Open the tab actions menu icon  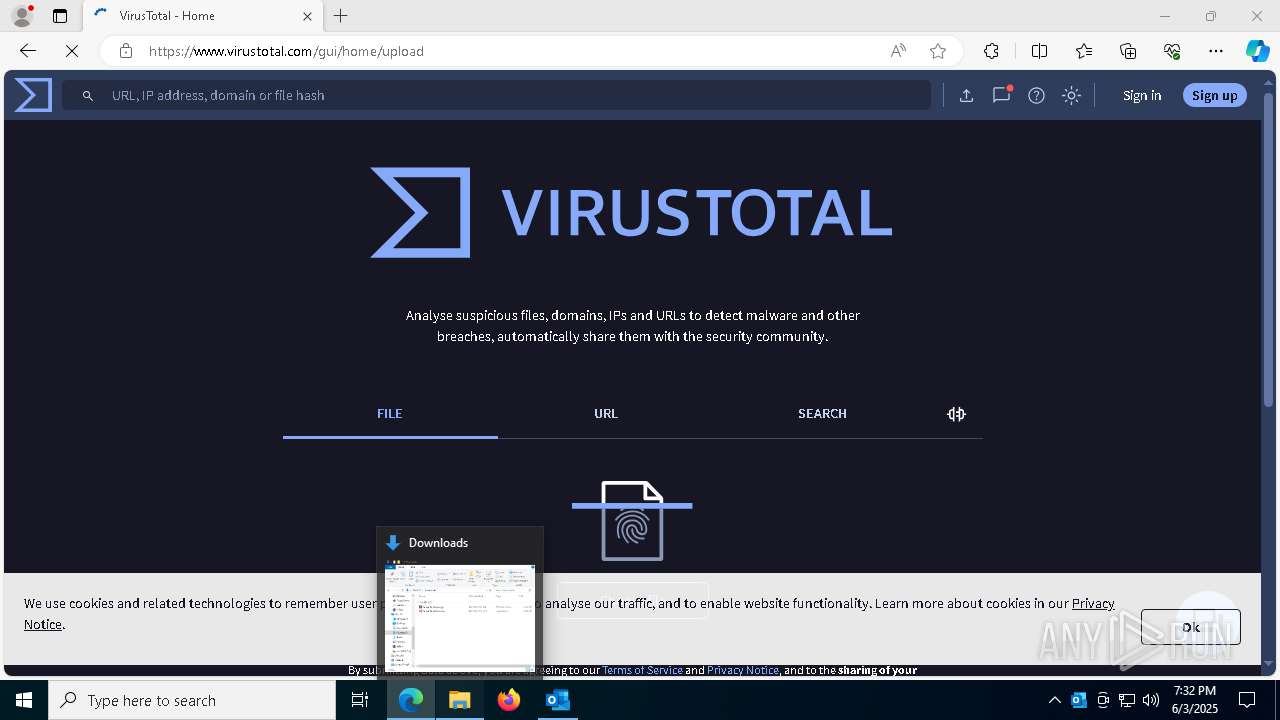tap(60, 16)
